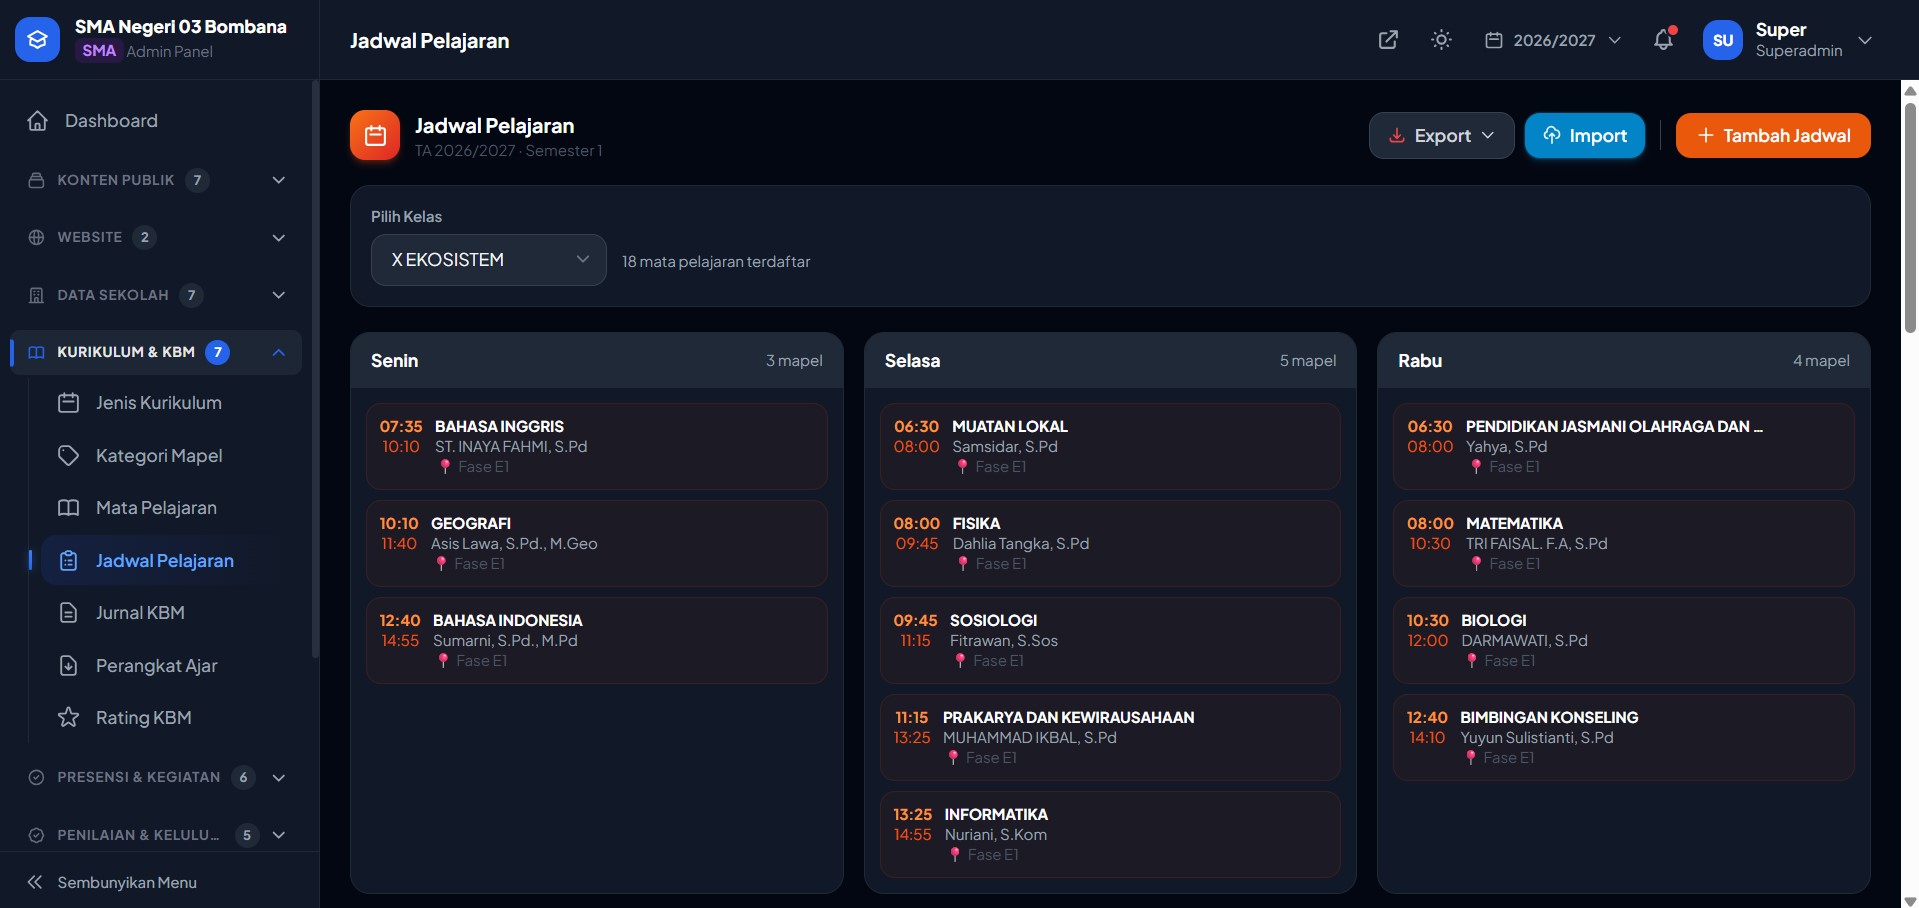Click the orange Jadwal Pelajaran page icon
This screenshot has width=1919, height=908.
[375, 135]
